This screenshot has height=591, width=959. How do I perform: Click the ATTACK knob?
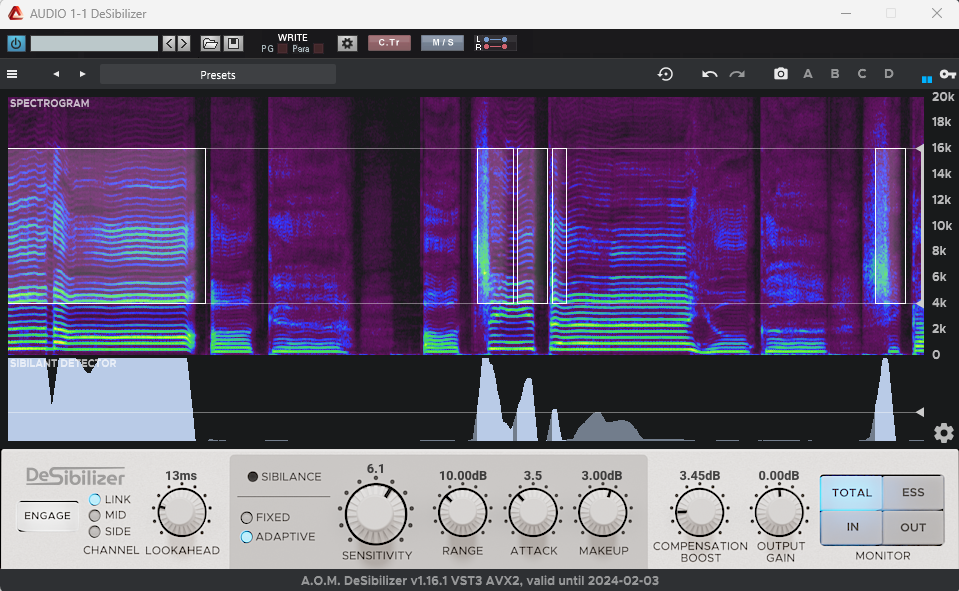click(533, 513)
